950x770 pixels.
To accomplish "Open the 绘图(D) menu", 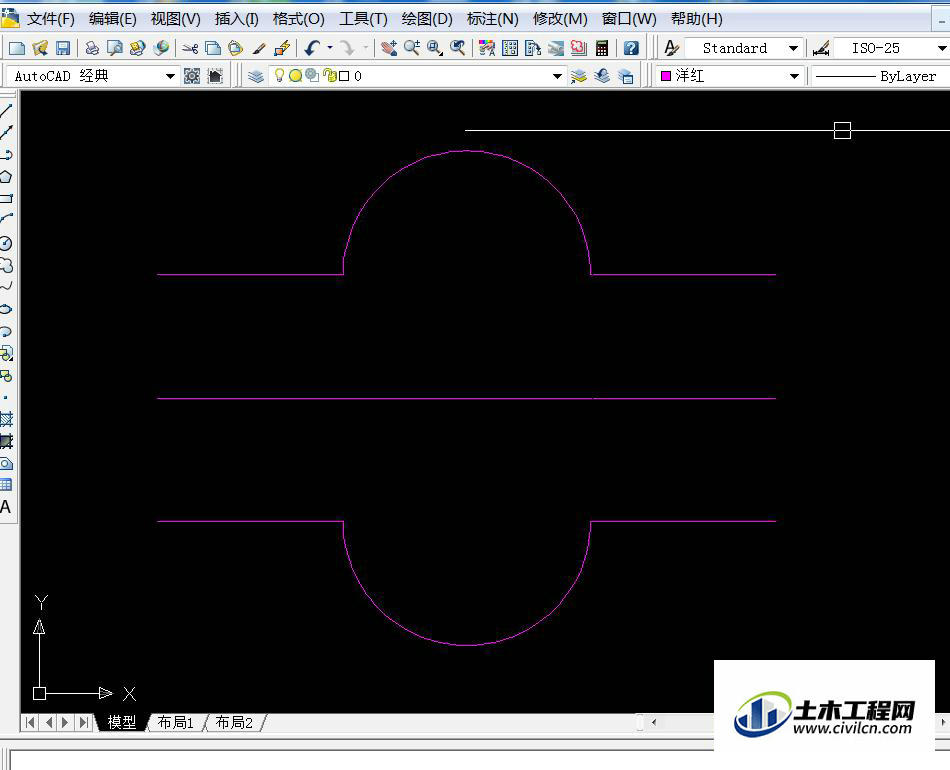I will tap(427, 19).
